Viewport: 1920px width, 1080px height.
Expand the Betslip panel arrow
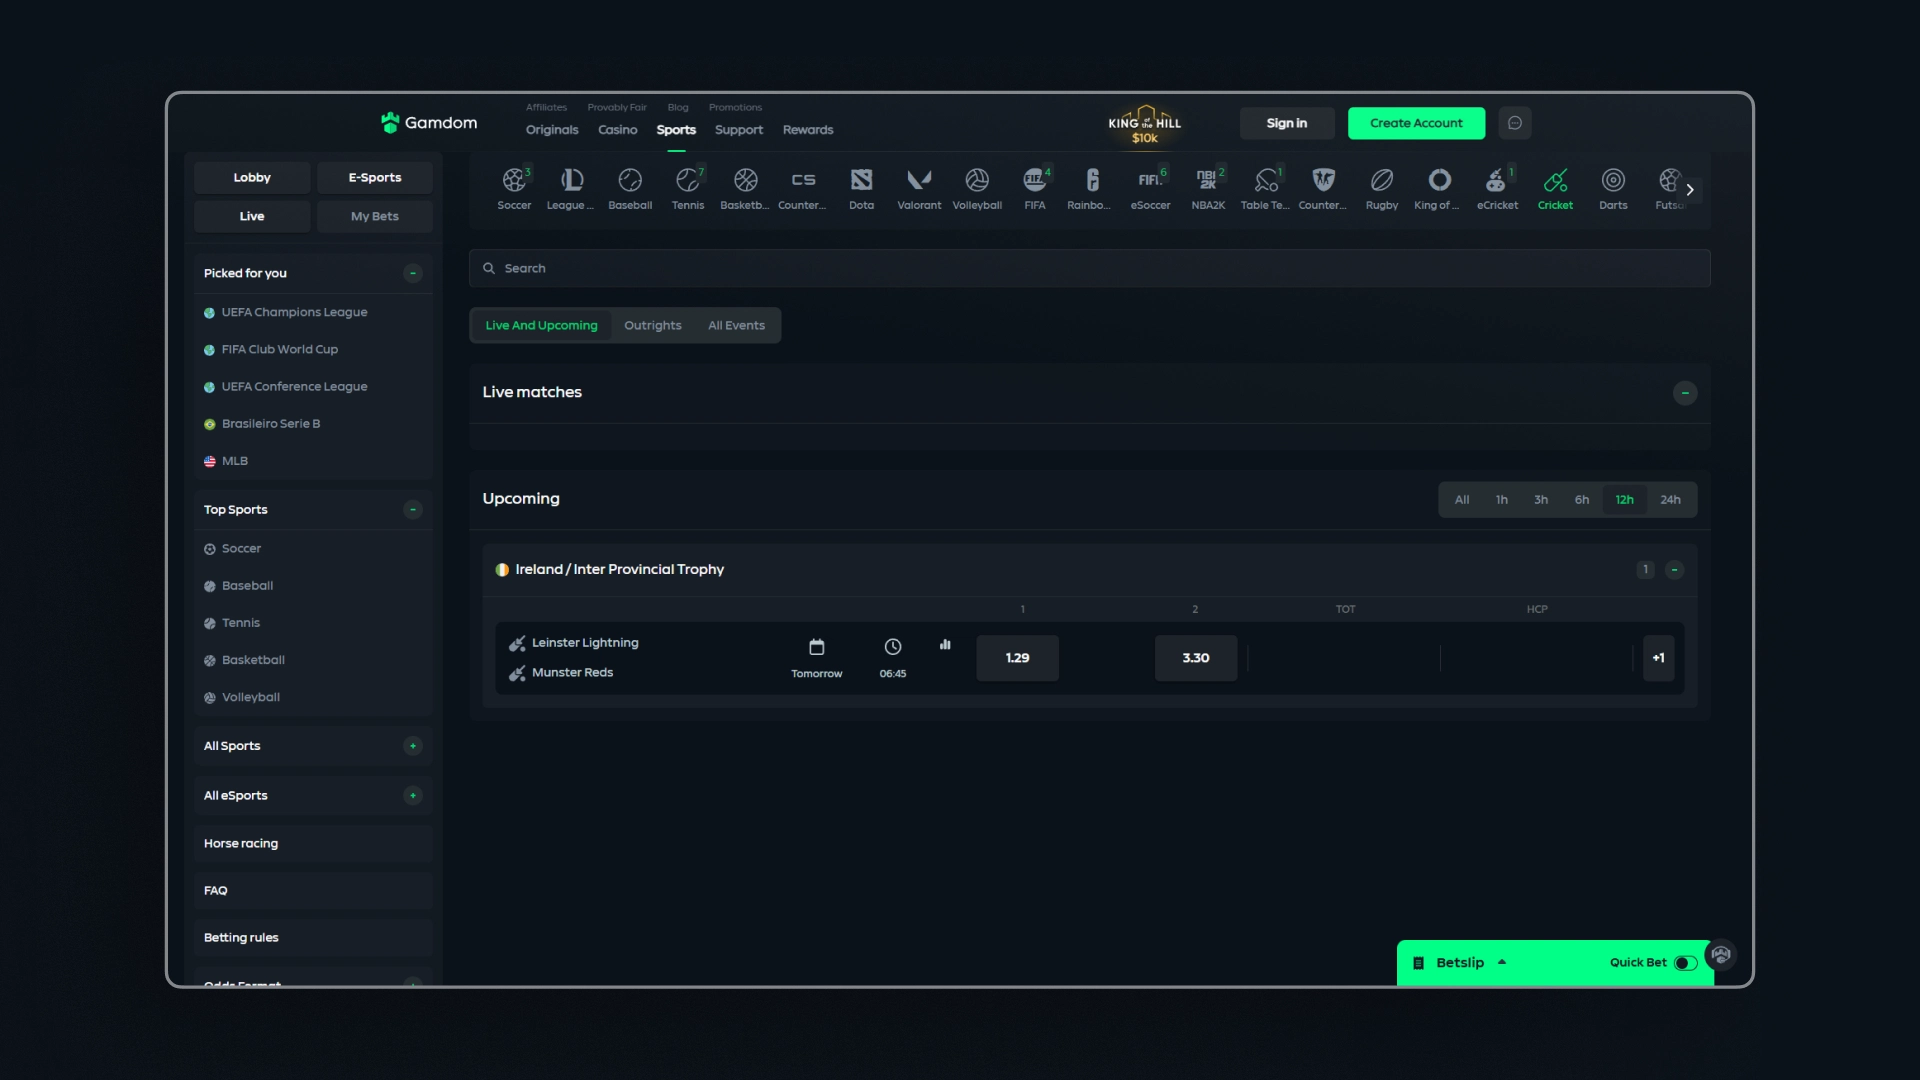pyautogui.click(x=1502, y=963)
